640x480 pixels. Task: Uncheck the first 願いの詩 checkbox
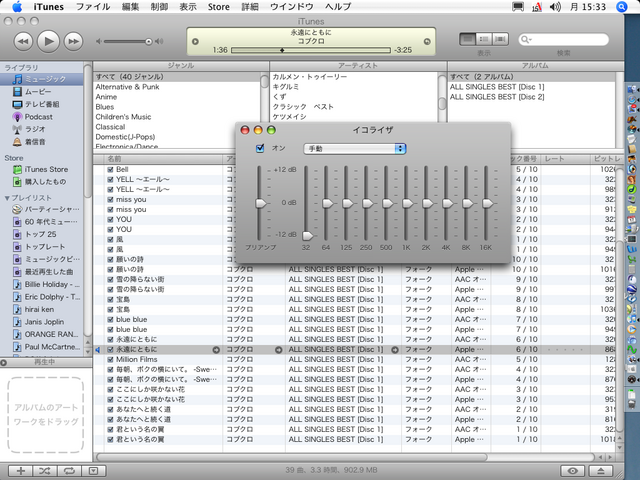(x=110, y=260)
